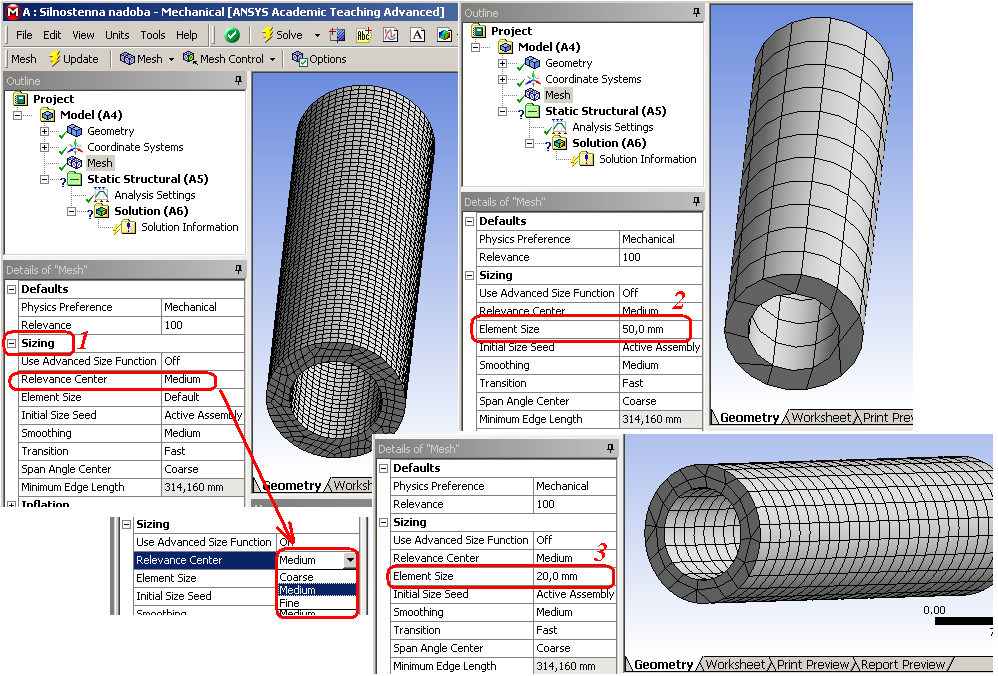Open the View menu
Screen dimensions: 998x676
83,35
